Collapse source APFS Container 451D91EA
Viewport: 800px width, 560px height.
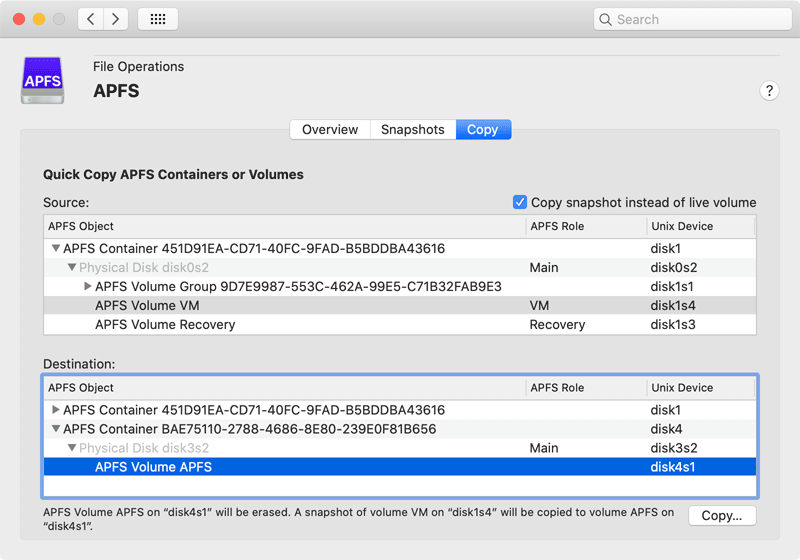(x=56, y=248)
